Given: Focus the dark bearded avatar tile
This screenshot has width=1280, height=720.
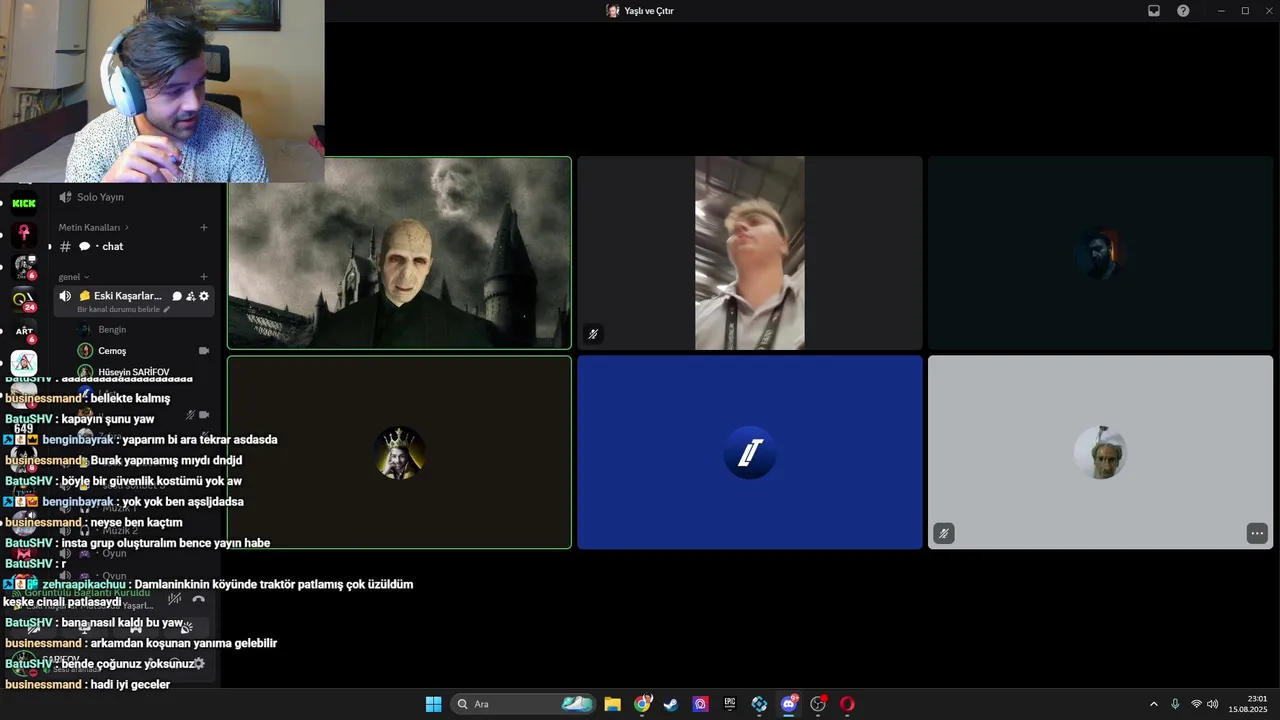Looking at the screenshot, I should [1100, 253].
